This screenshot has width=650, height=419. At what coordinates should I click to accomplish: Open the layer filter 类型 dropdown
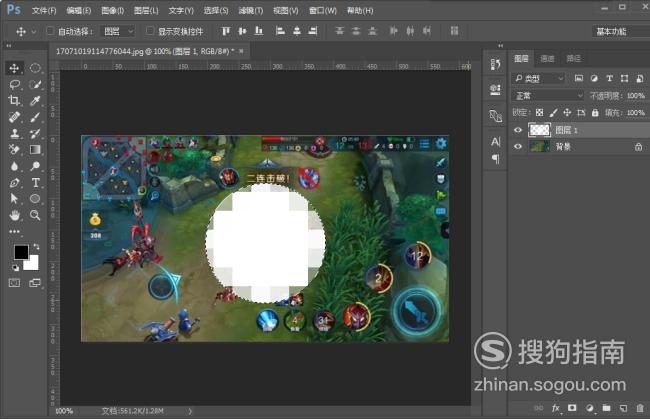coord(538,78)
